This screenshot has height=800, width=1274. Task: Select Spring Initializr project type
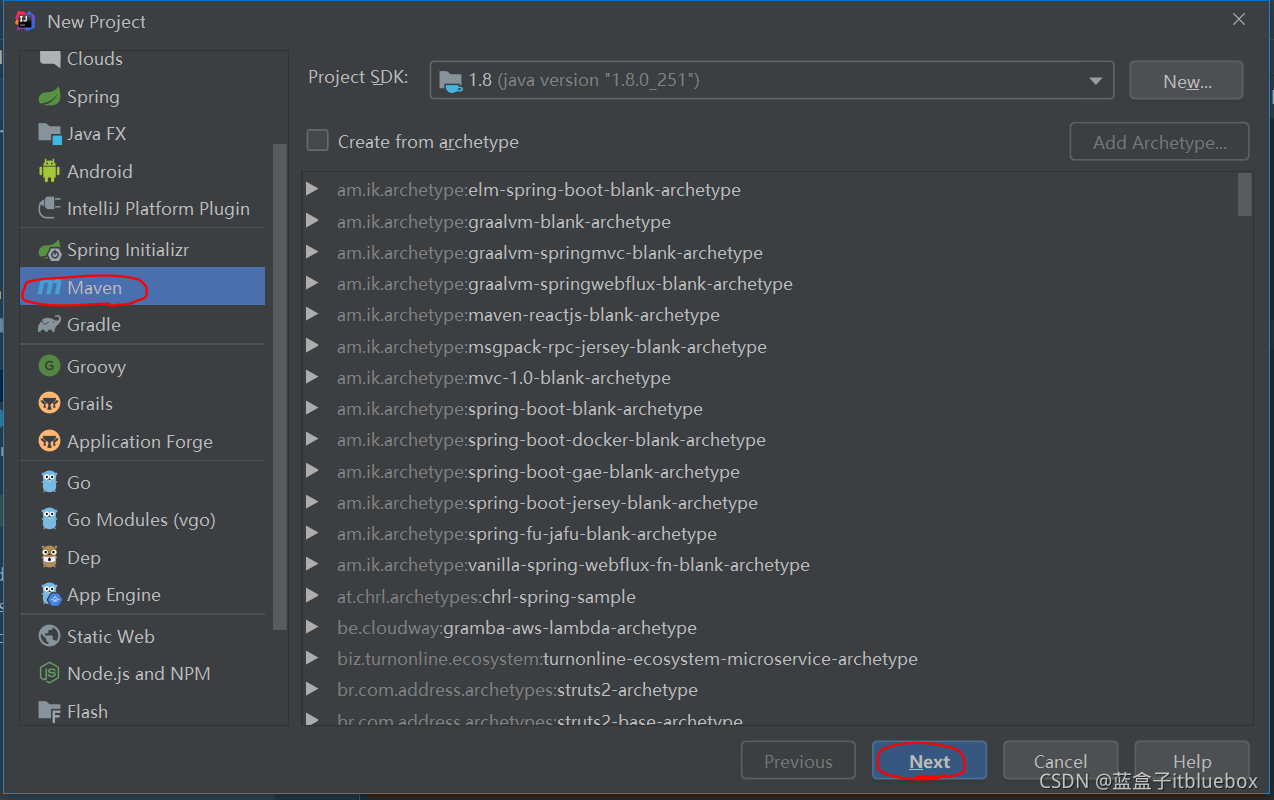[x=143, y=250]
